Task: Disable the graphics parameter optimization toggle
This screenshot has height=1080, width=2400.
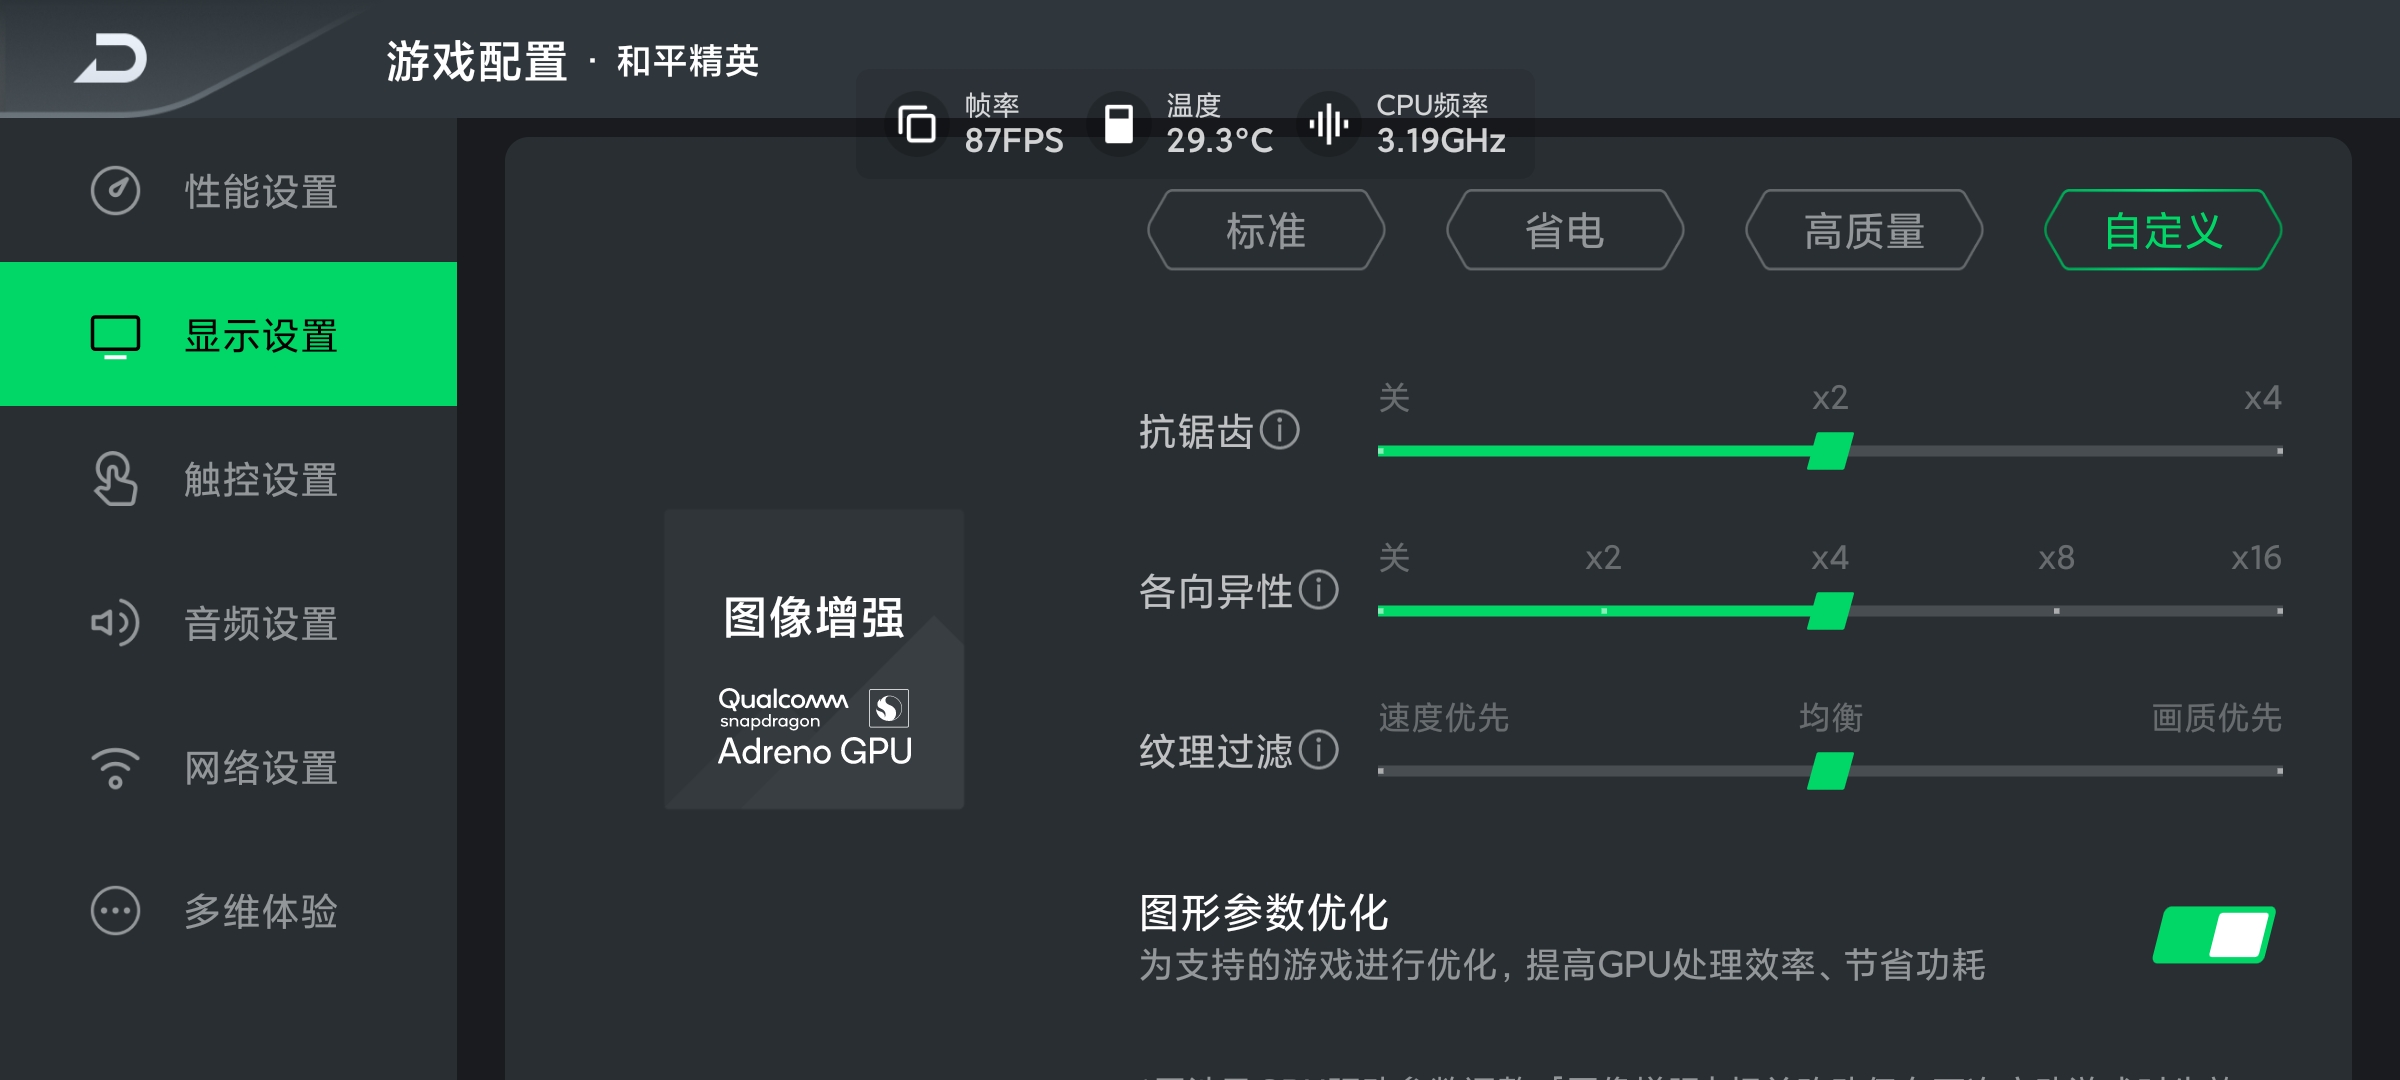Action: (x=2214, y=935)
